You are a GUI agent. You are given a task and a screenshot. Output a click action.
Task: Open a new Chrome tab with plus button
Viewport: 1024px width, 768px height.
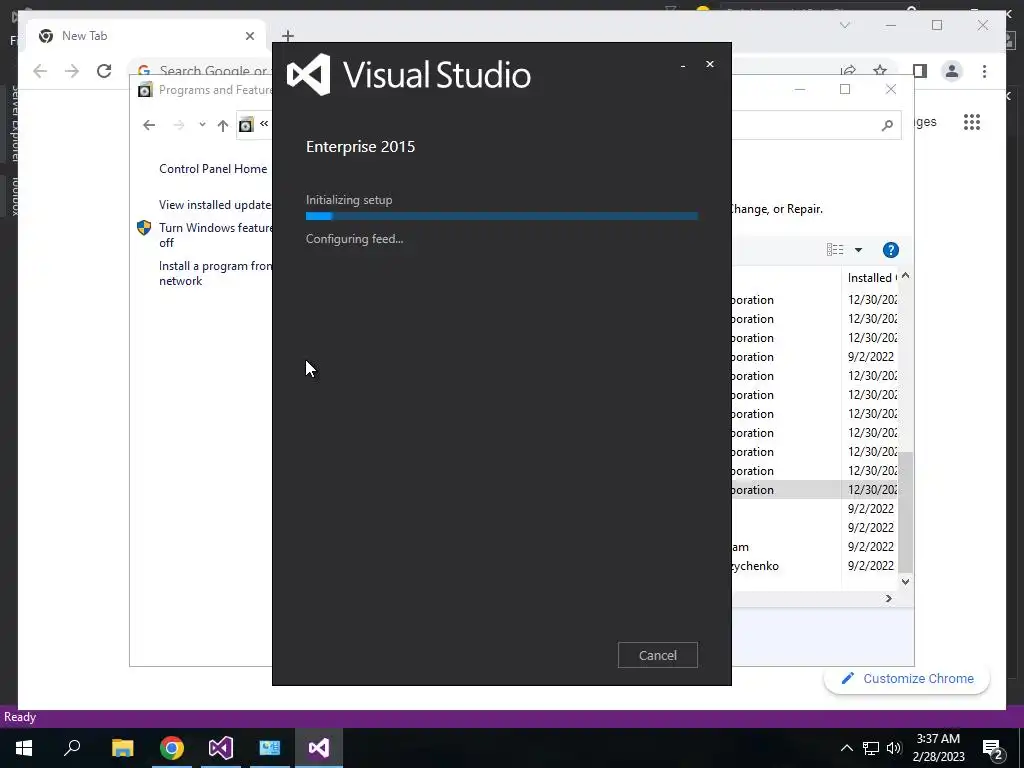[287, 36]
